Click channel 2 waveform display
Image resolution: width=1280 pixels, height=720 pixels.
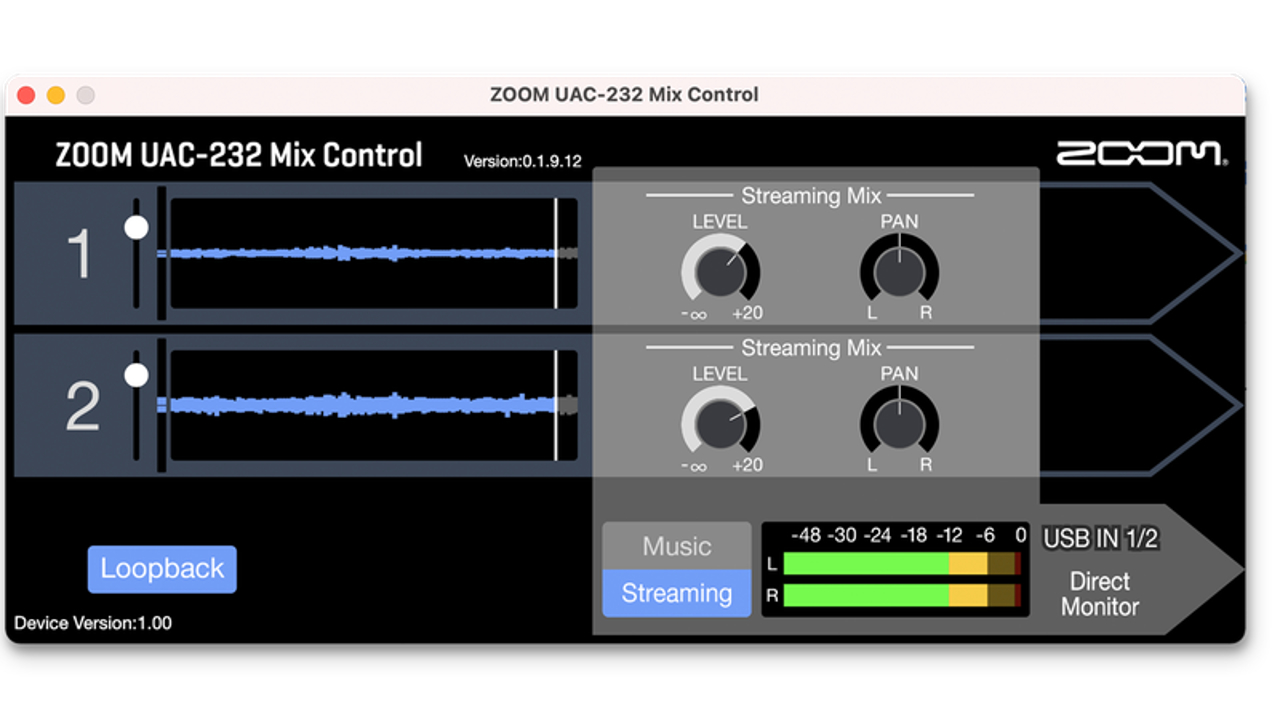[370, 405]
